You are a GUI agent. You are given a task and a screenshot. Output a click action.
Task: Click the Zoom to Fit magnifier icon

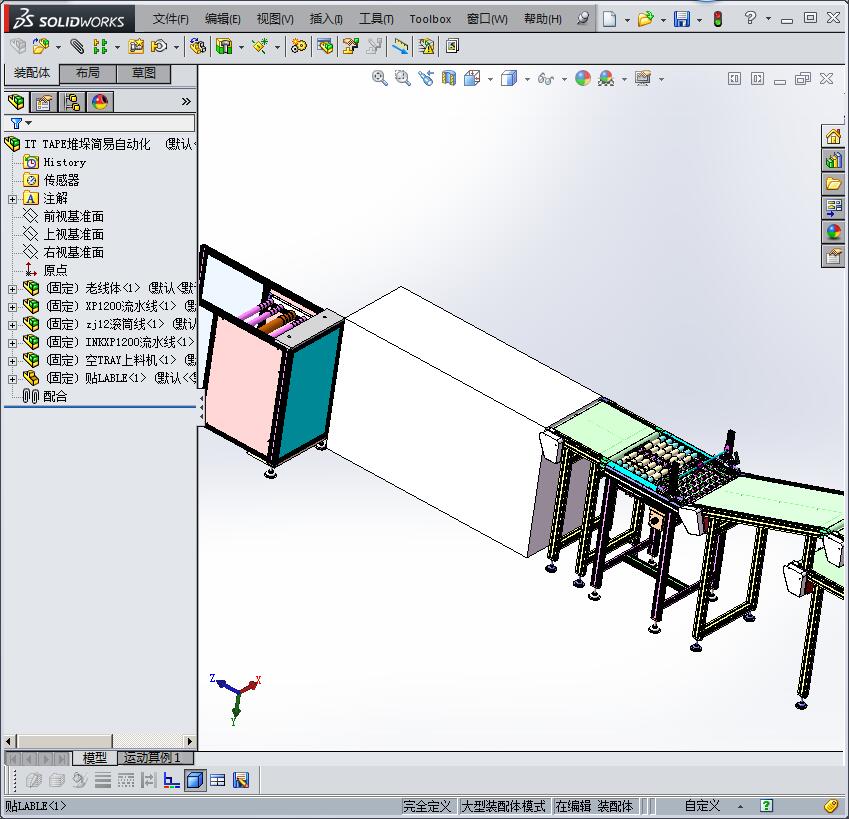(x=380, y=78)
